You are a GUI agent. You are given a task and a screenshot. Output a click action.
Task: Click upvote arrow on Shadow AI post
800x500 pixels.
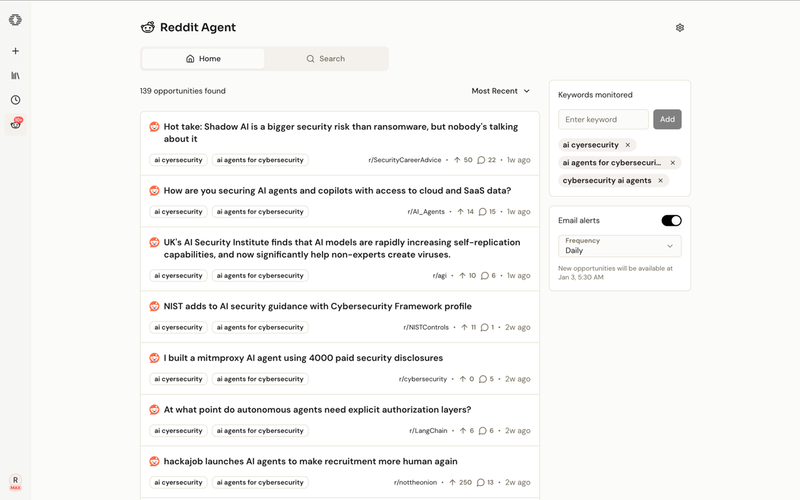tap(457, 160)
